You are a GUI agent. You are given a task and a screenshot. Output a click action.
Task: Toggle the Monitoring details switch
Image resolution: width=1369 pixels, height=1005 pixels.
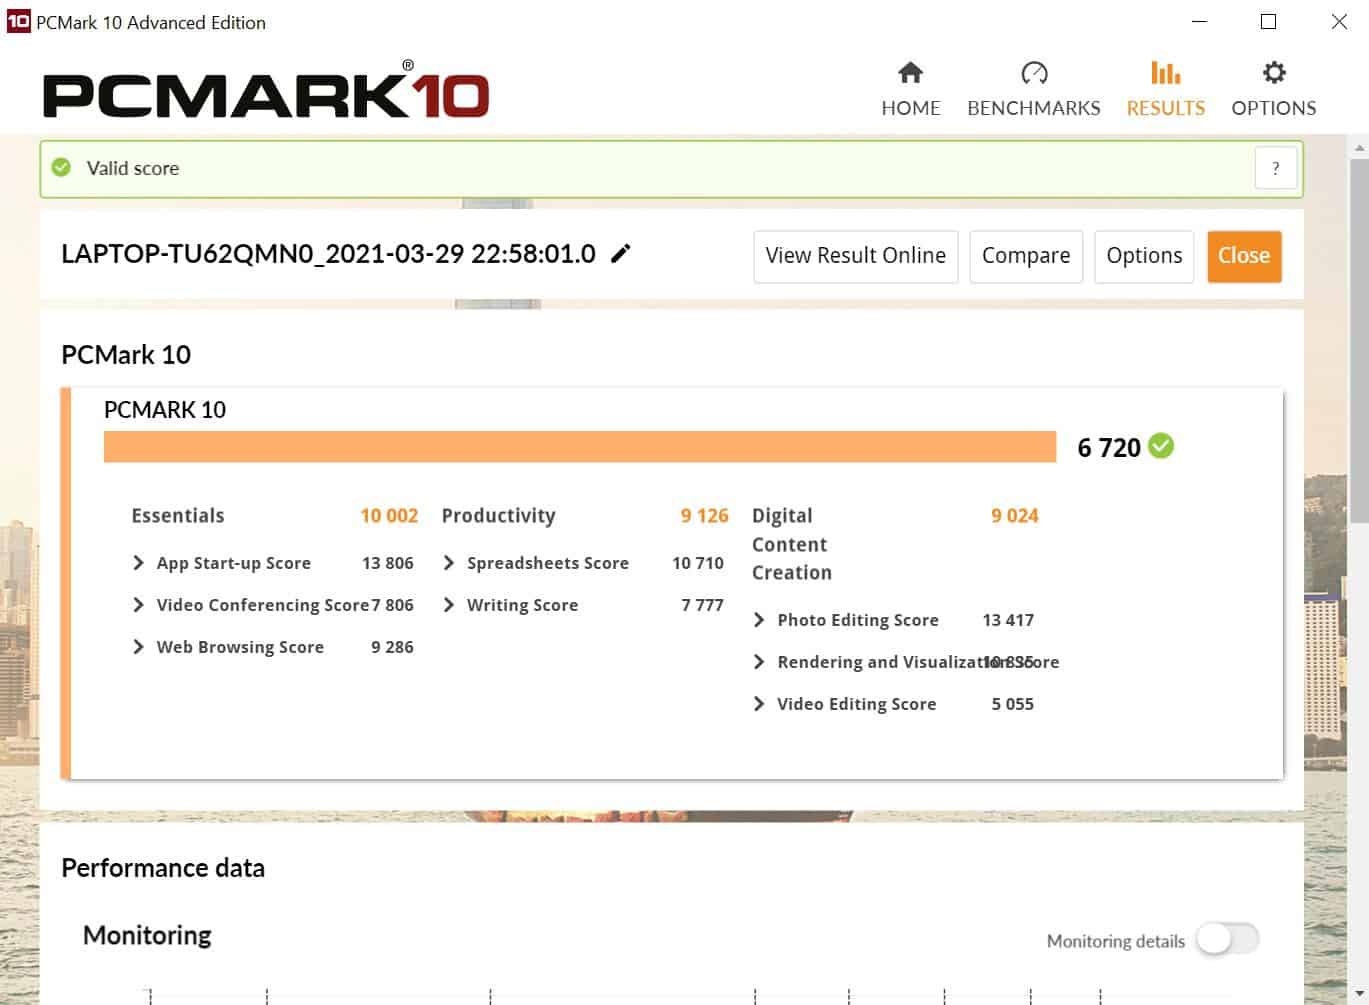(x=1227, y=939)
